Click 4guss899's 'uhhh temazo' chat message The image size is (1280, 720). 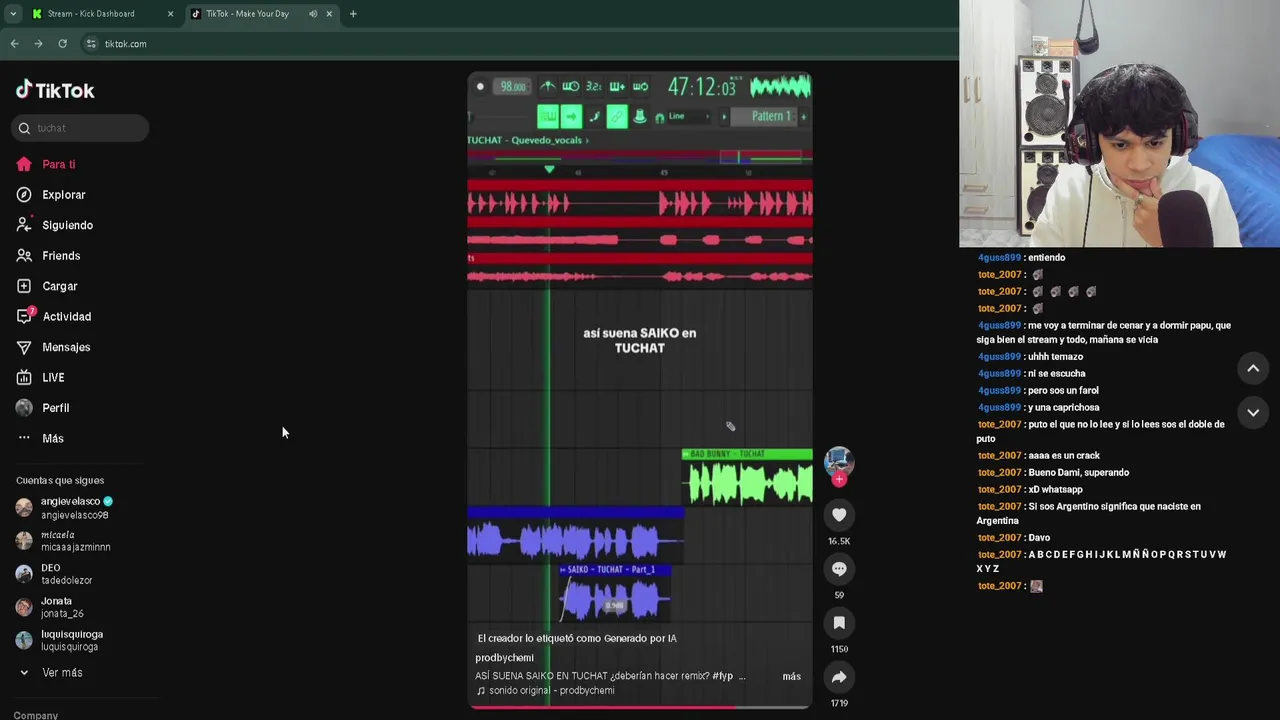(1030, 356)
